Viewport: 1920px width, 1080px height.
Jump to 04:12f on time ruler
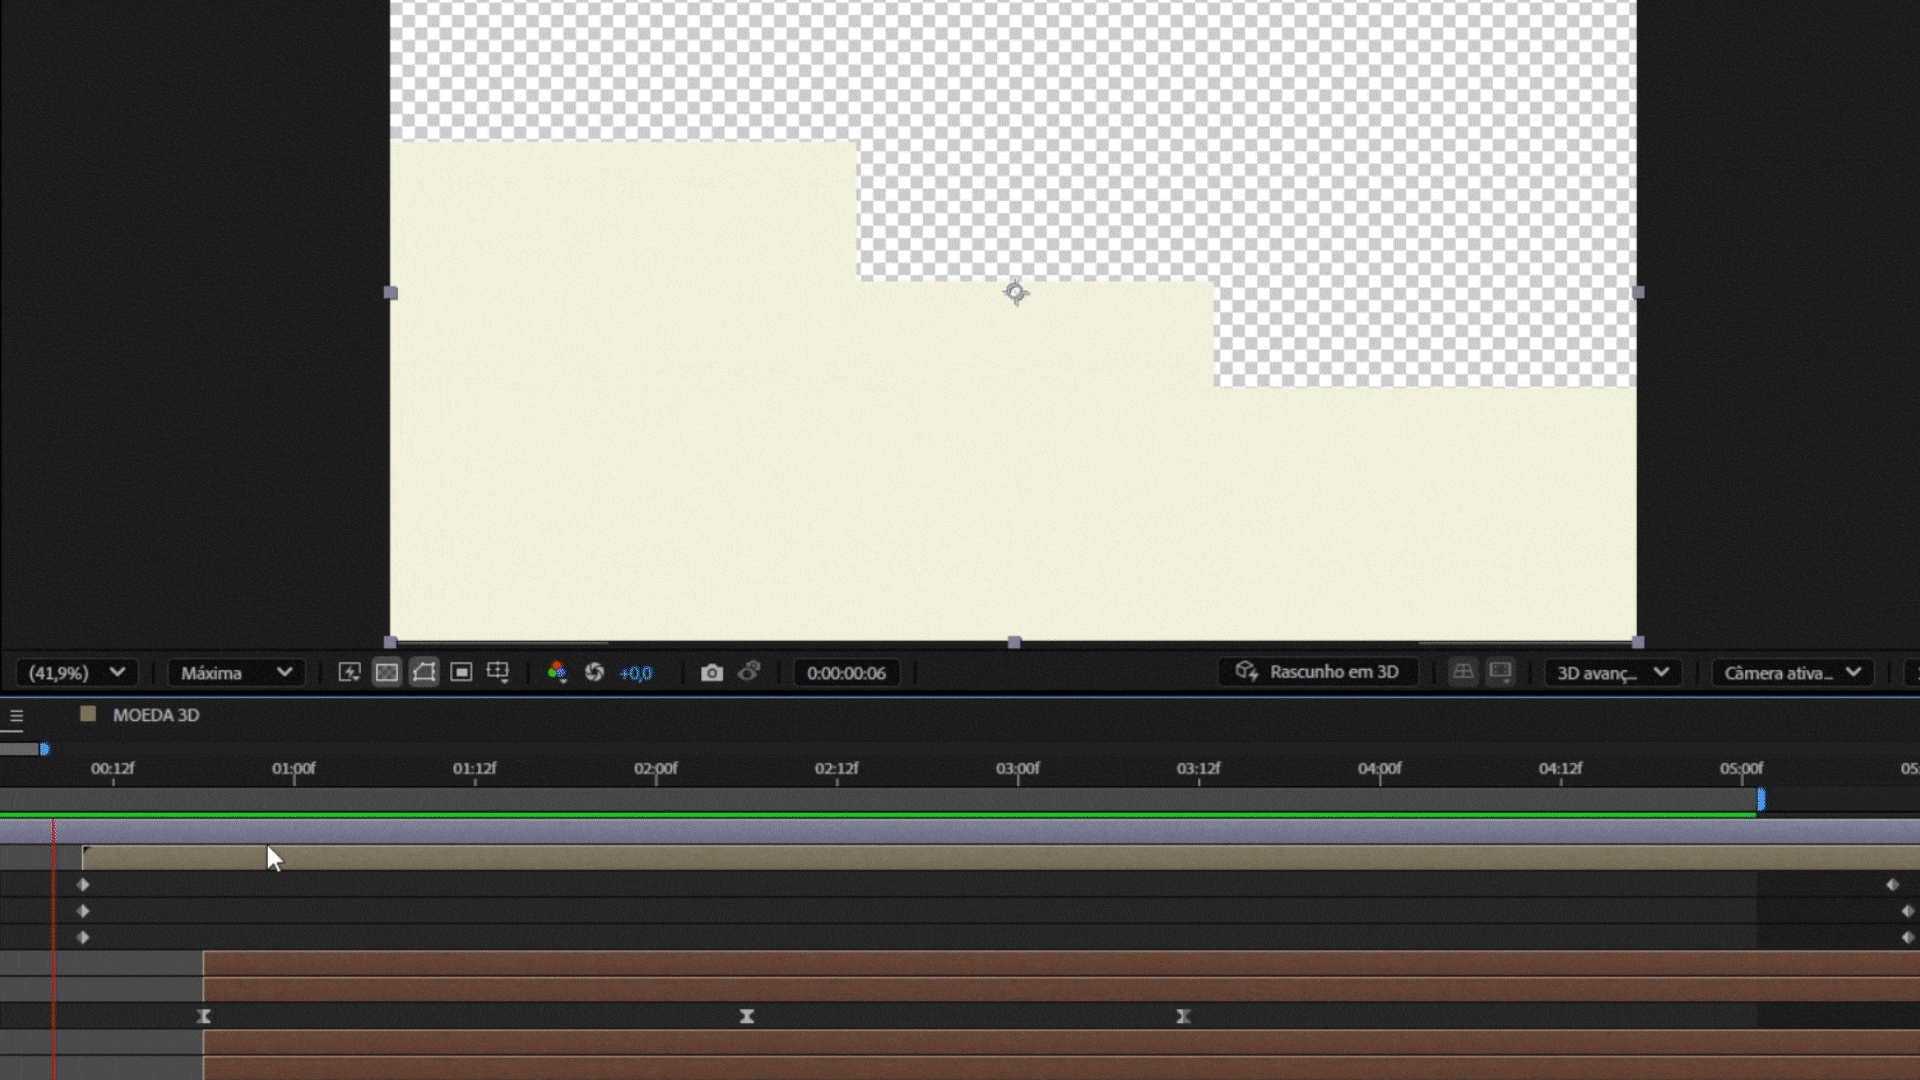point(1561,769)
